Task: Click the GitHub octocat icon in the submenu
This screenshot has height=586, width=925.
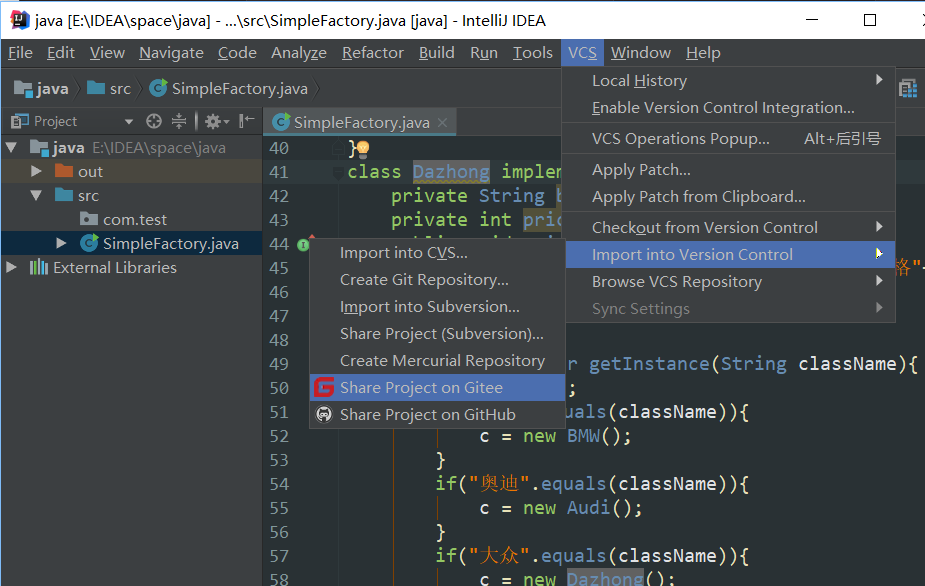Action: (324, 415)
